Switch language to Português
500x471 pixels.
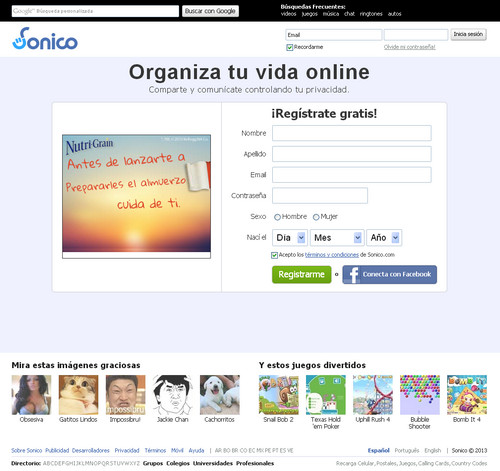[x=407, y=450]
